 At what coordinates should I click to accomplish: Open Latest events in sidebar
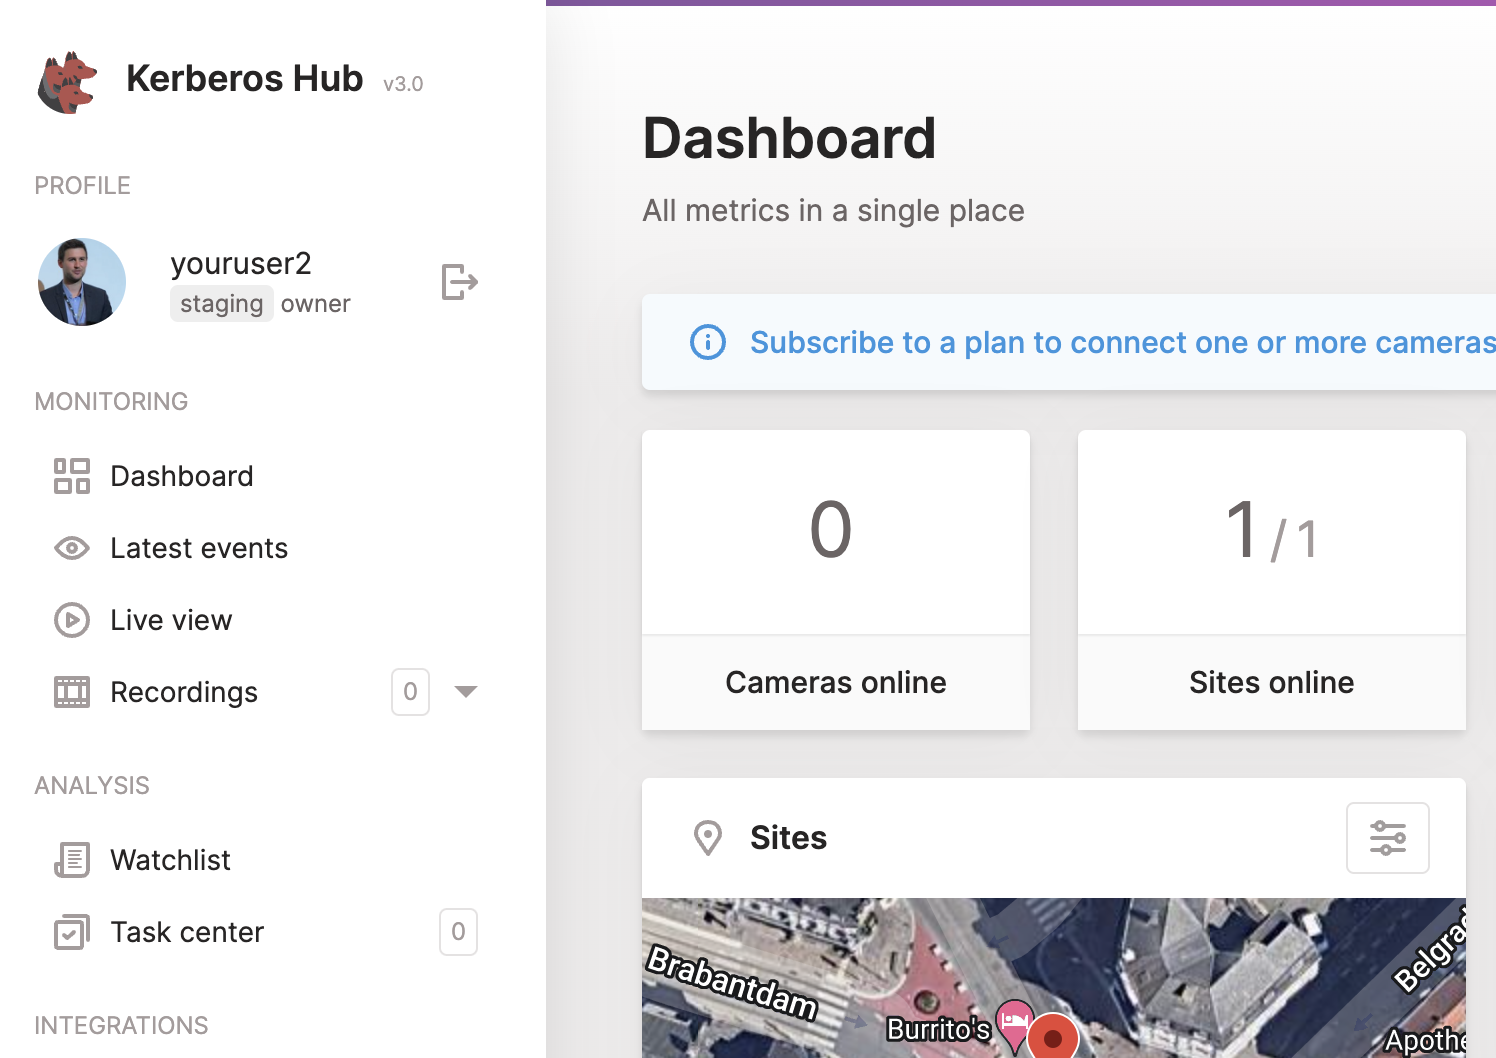(199, 548)
